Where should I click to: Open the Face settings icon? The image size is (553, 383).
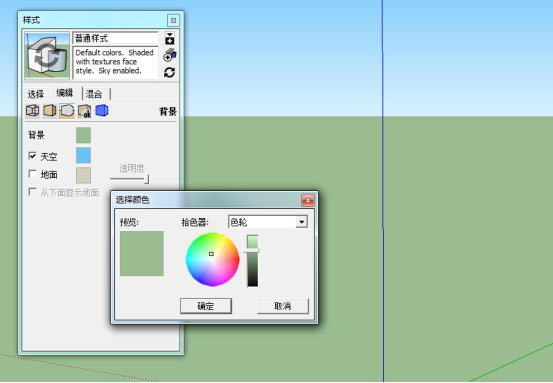pos(50,111)
